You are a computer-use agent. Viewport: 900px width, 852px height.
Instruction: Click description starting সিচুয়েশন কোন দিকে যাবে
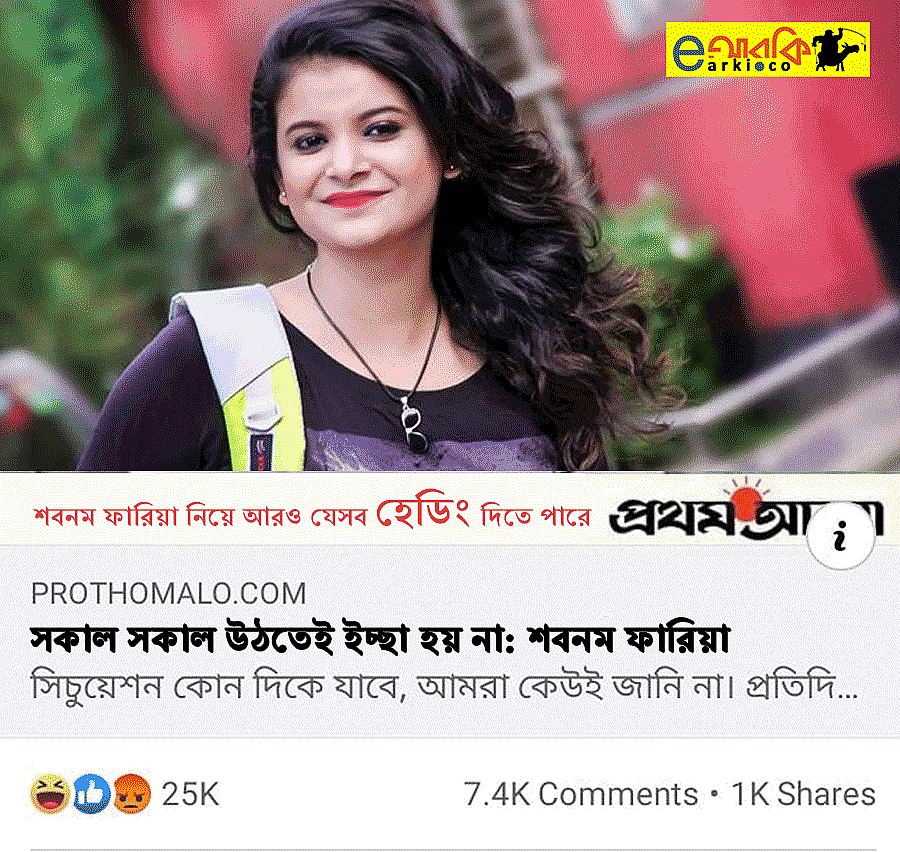(444, 687)
